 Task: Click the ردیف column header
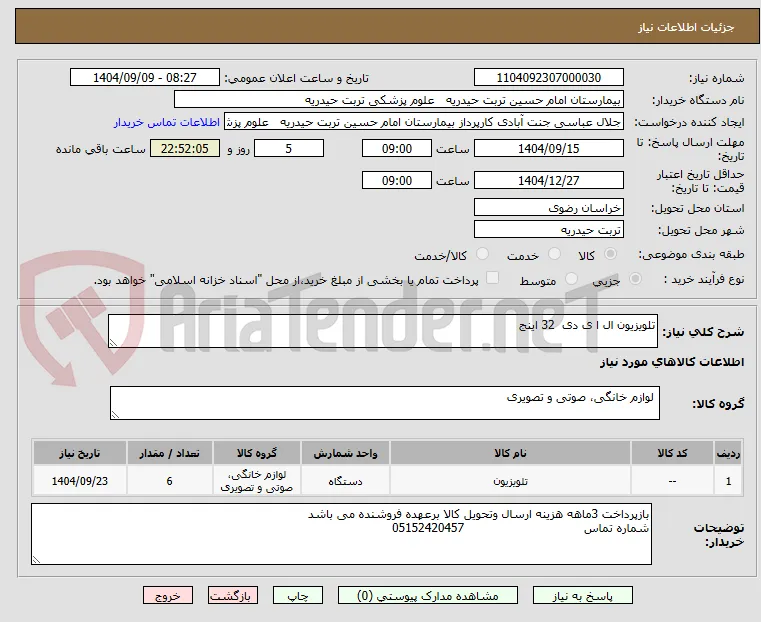[728, 453]
